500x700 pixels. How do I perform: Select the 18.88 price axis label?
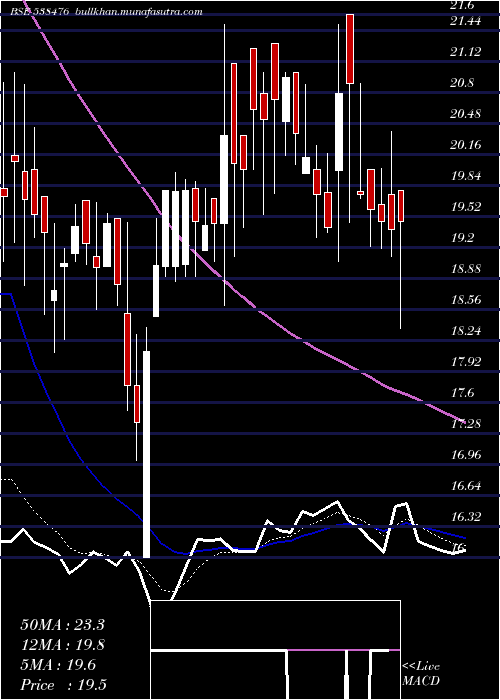466,269
